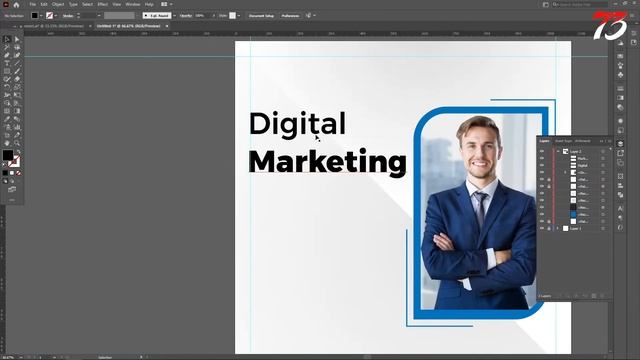Click the Stroke label link
Viewport: 640px width, 360px height.
(68, 16)
